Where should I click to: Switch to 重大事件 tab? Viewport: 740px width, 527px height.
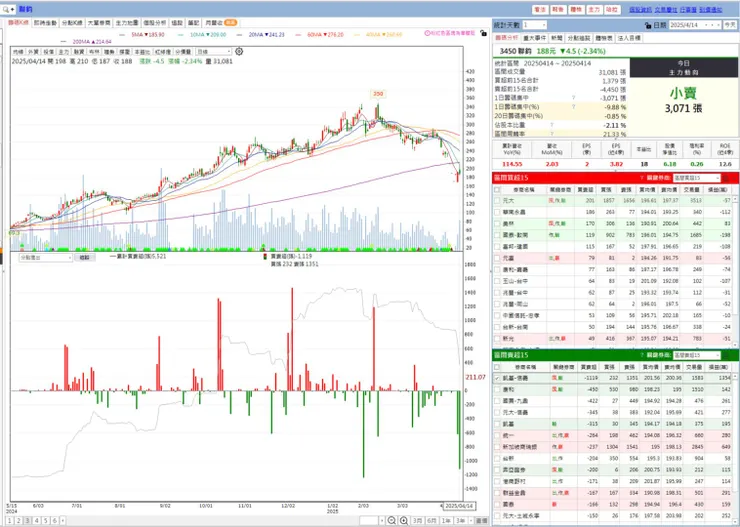pos(534,38)
